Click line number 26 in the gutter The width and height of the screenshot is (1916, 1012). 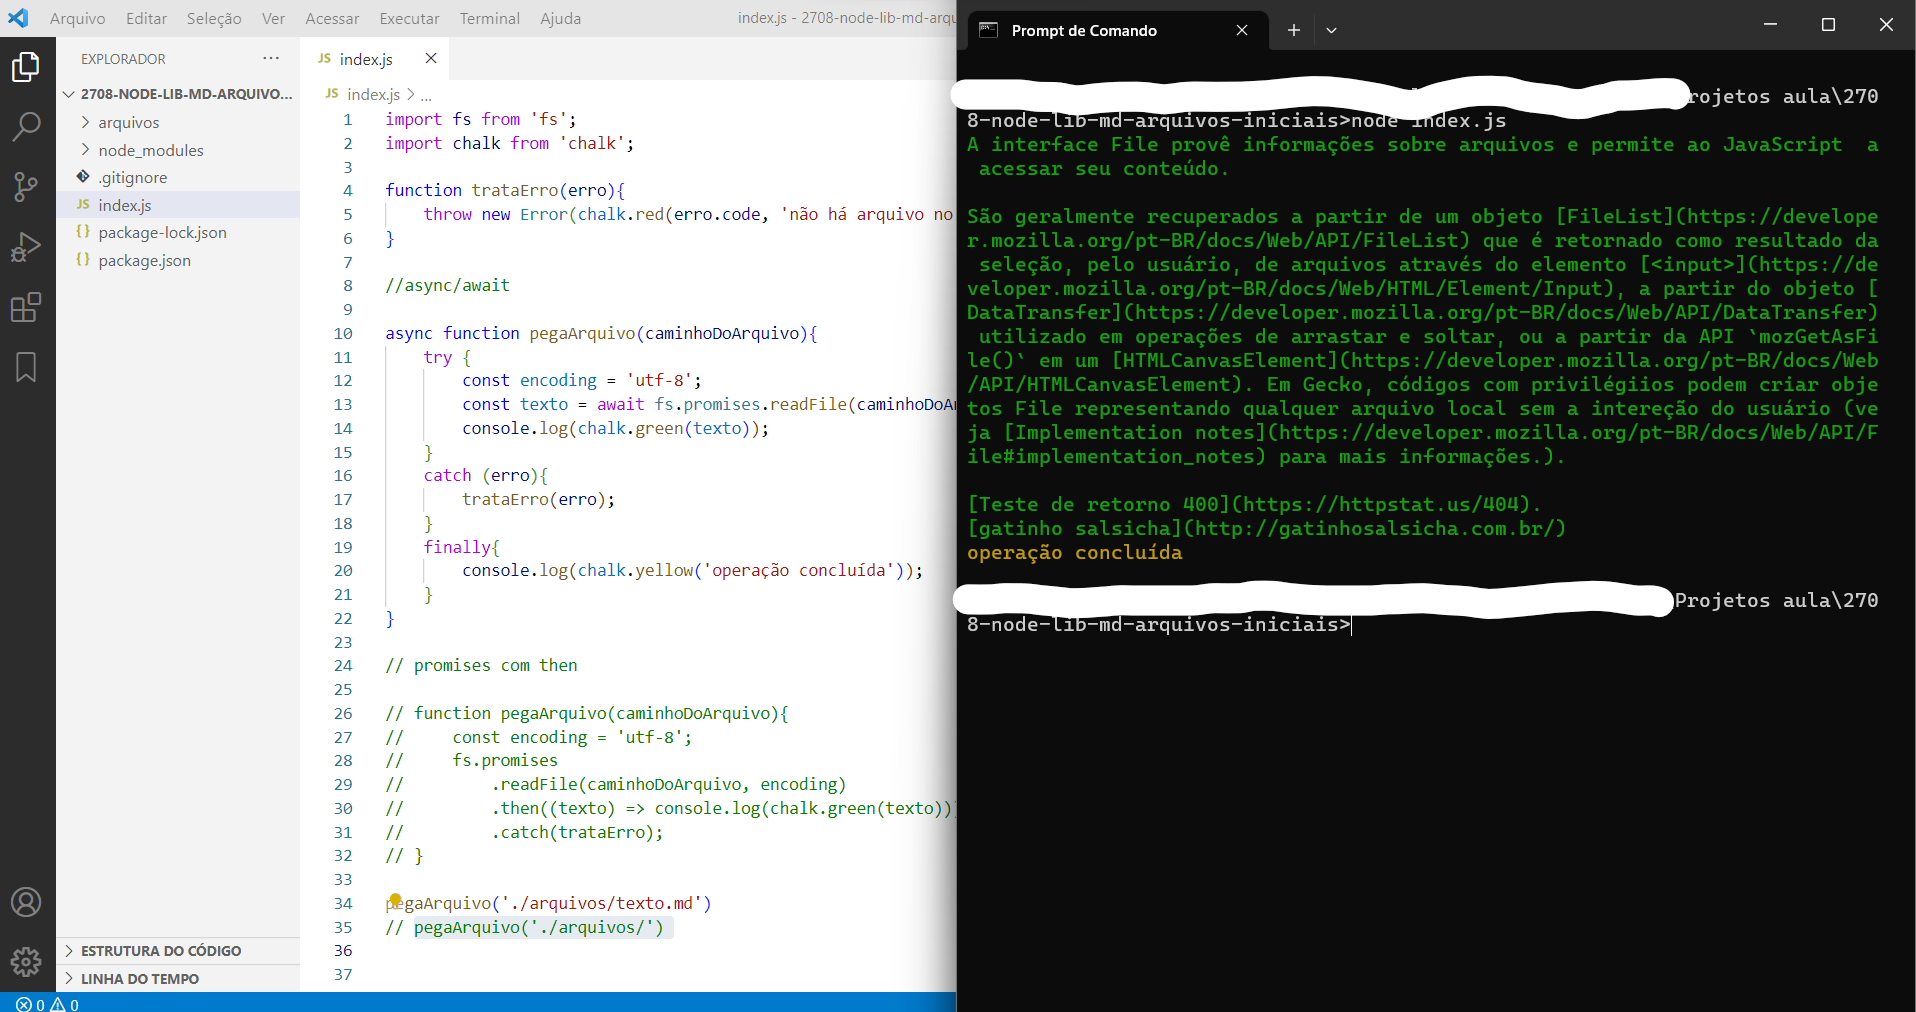[x=343, y=713]
